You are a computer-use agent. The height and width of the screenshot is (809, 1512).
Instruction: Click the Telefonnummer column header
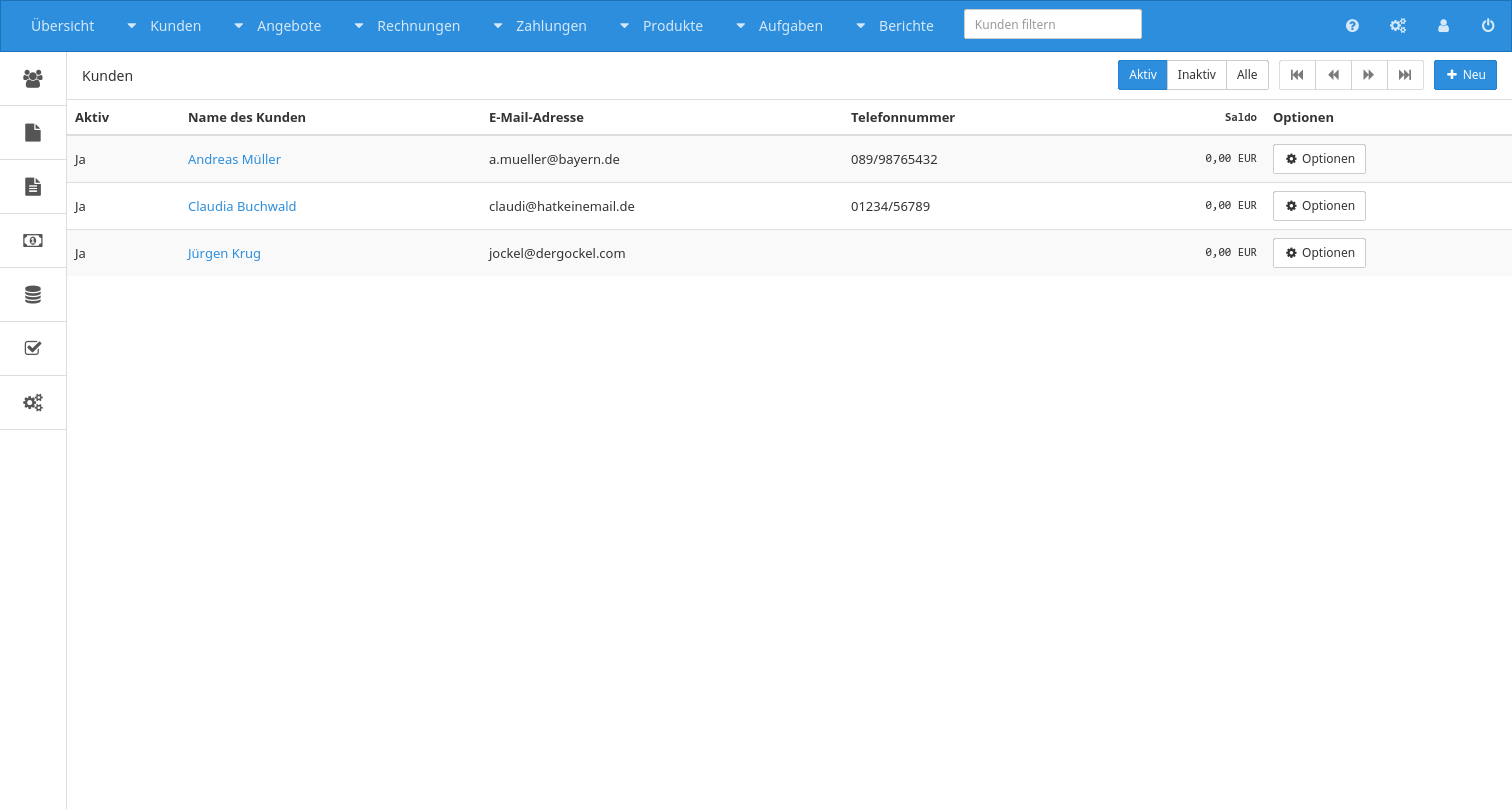(903, 117)
